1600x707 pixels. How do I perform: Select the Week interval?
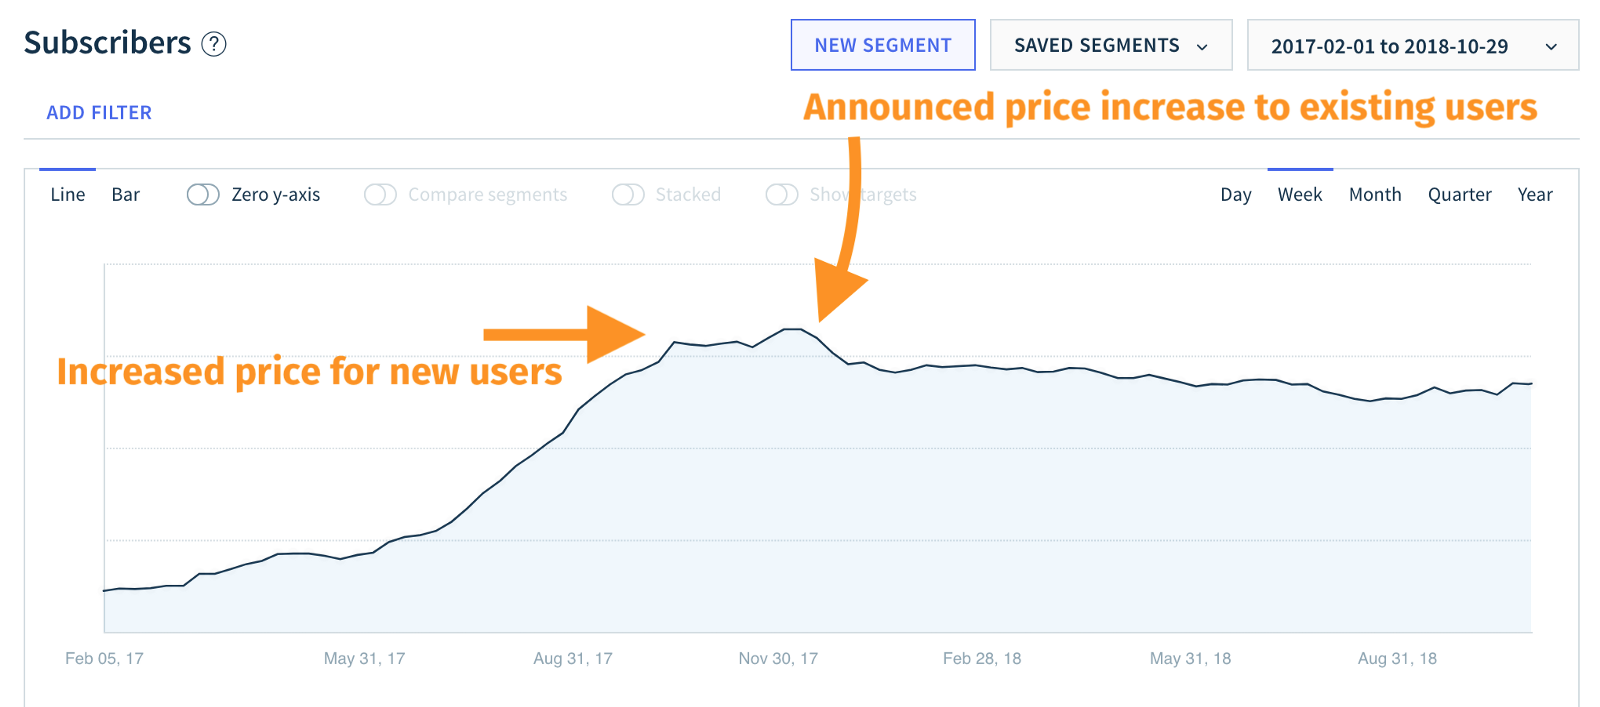(x=1300, y=195)
